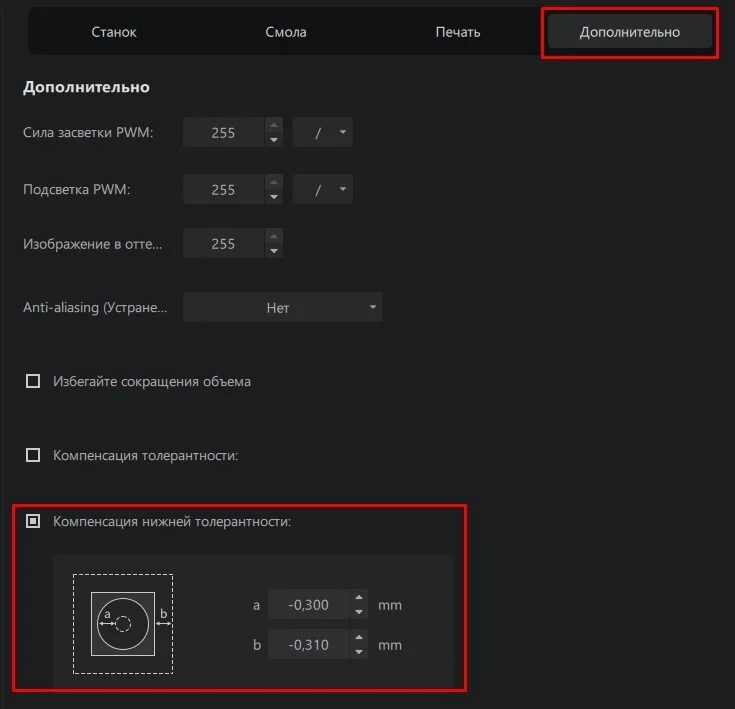Decrease Сила засветки PWM value
Viewport: 735px width, 709px height.
(x=274, y=140)
